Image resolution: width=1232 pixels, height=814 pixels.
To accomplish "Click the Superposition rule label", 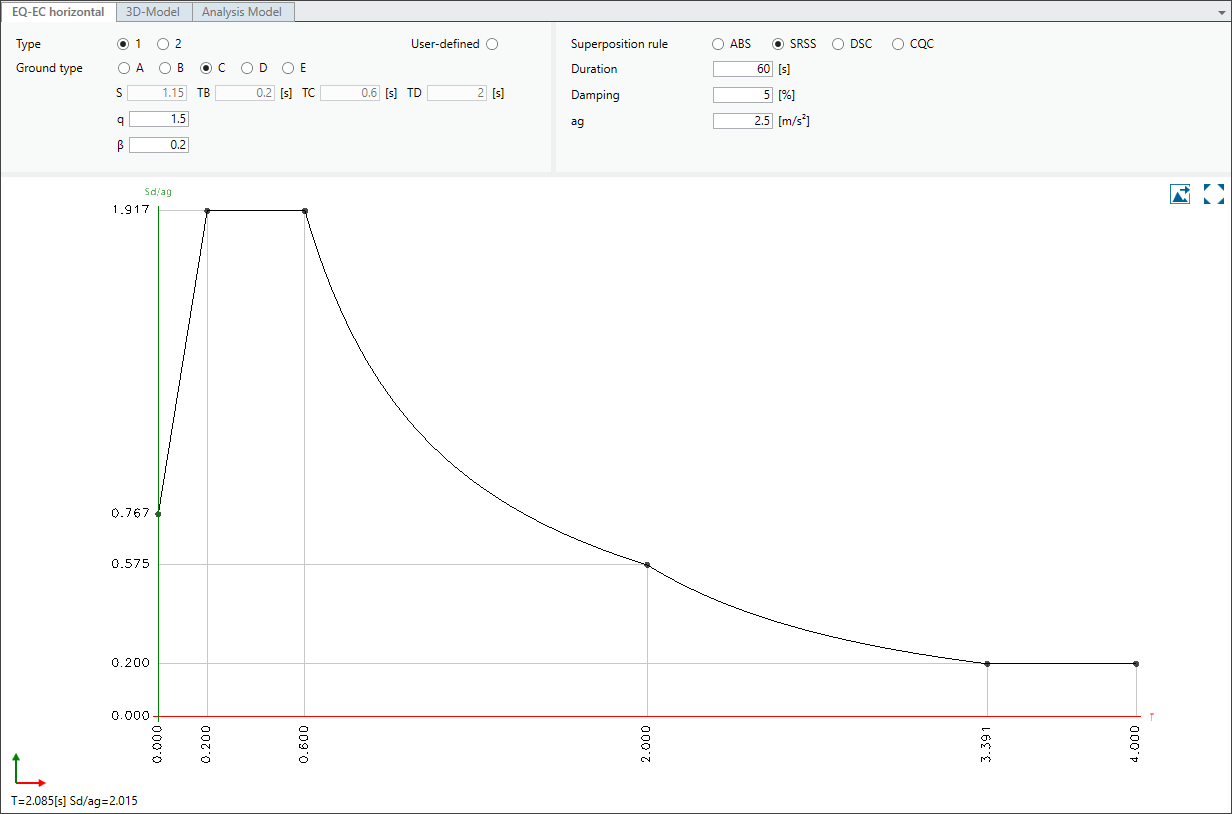I will (619, 44).
